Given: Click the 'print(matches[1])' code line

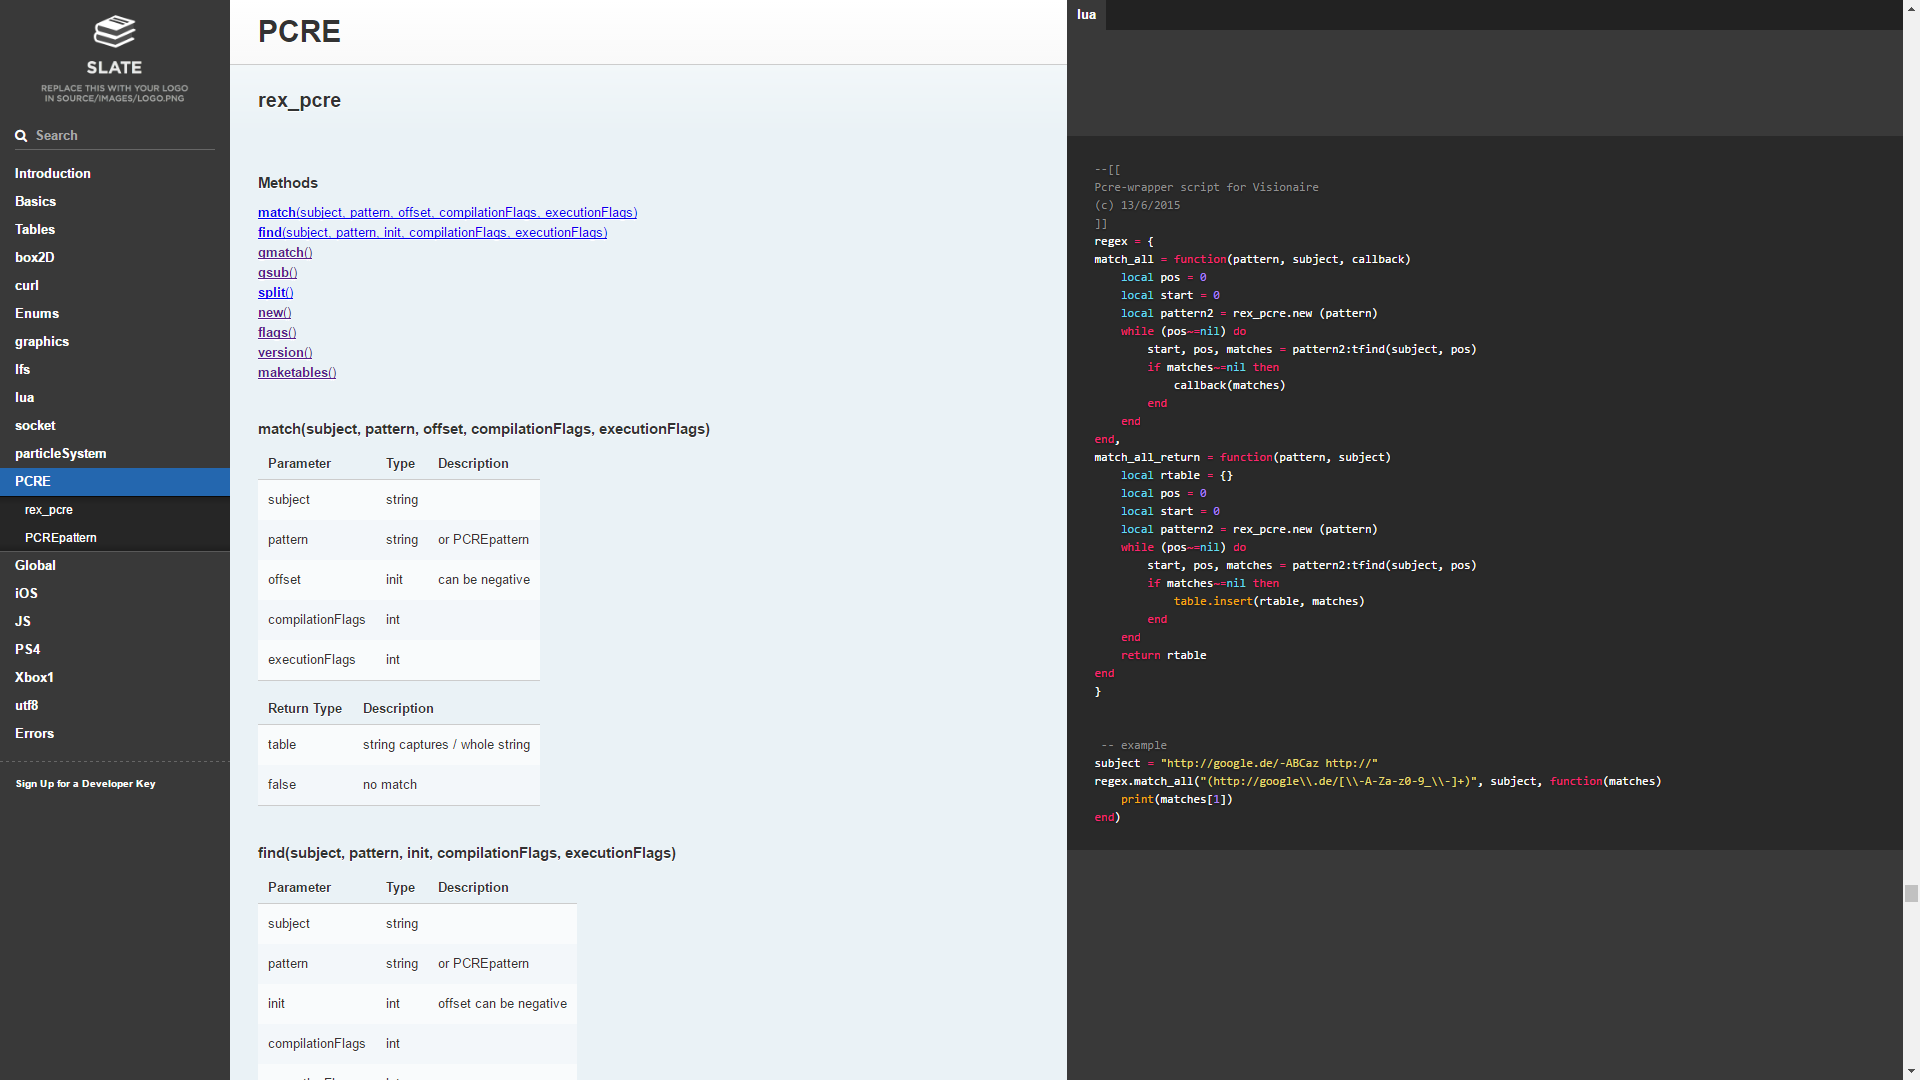Looking at the screenshot, I should click(x=1176, y=799).
